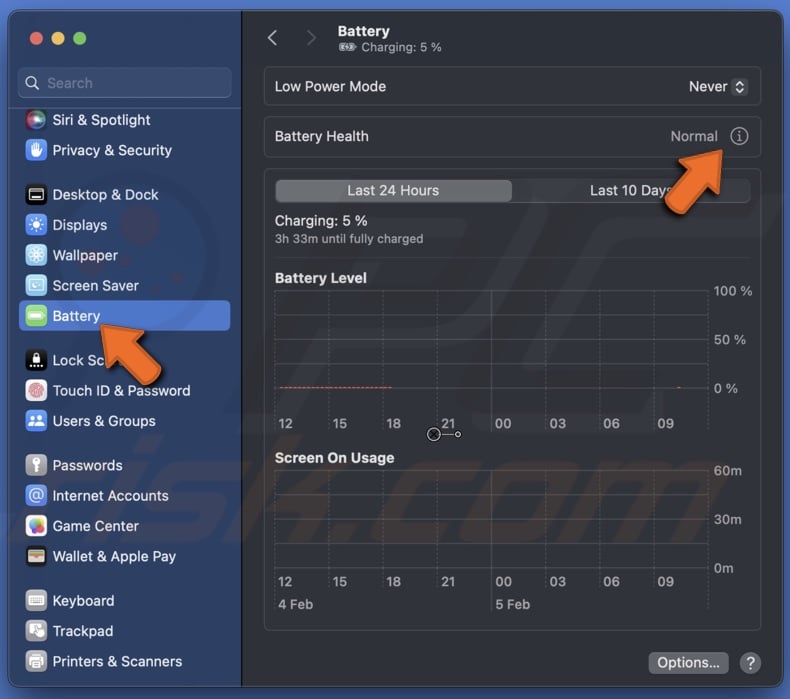Click the Low Power Mode label
Image resolution: width=790 pixels, height=699 pixels.
(x=330, y=87)
